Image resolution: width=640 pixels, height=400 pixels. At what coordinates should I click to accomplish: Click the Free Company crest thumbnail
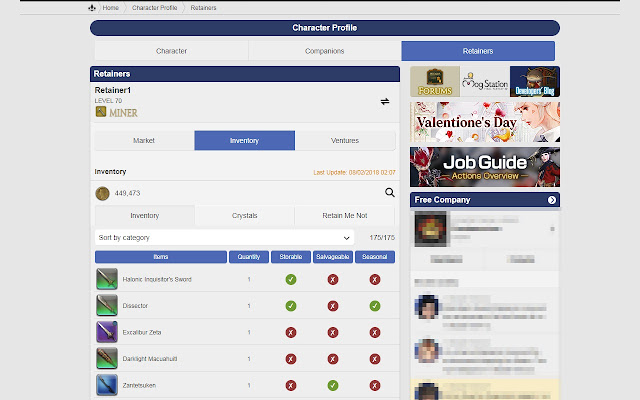(431, 229)
